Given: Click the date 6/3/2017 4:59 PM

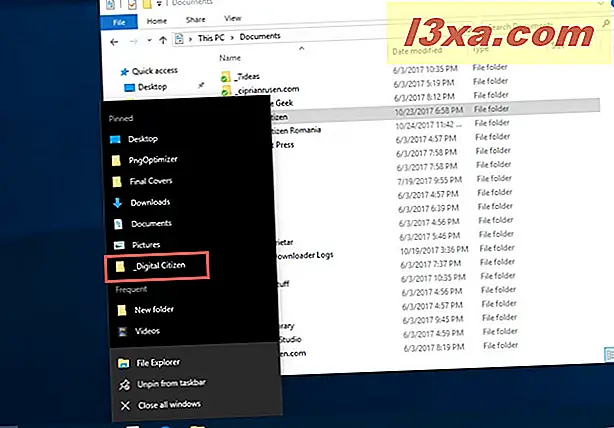Looking at the screenshot, I should coord(433,334).
